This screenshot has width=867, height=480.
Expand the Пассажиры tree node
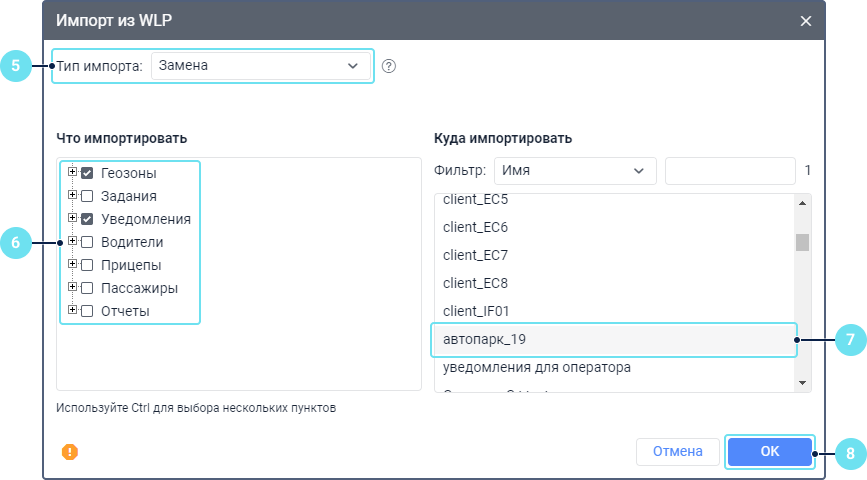click(x=72, y=287)
